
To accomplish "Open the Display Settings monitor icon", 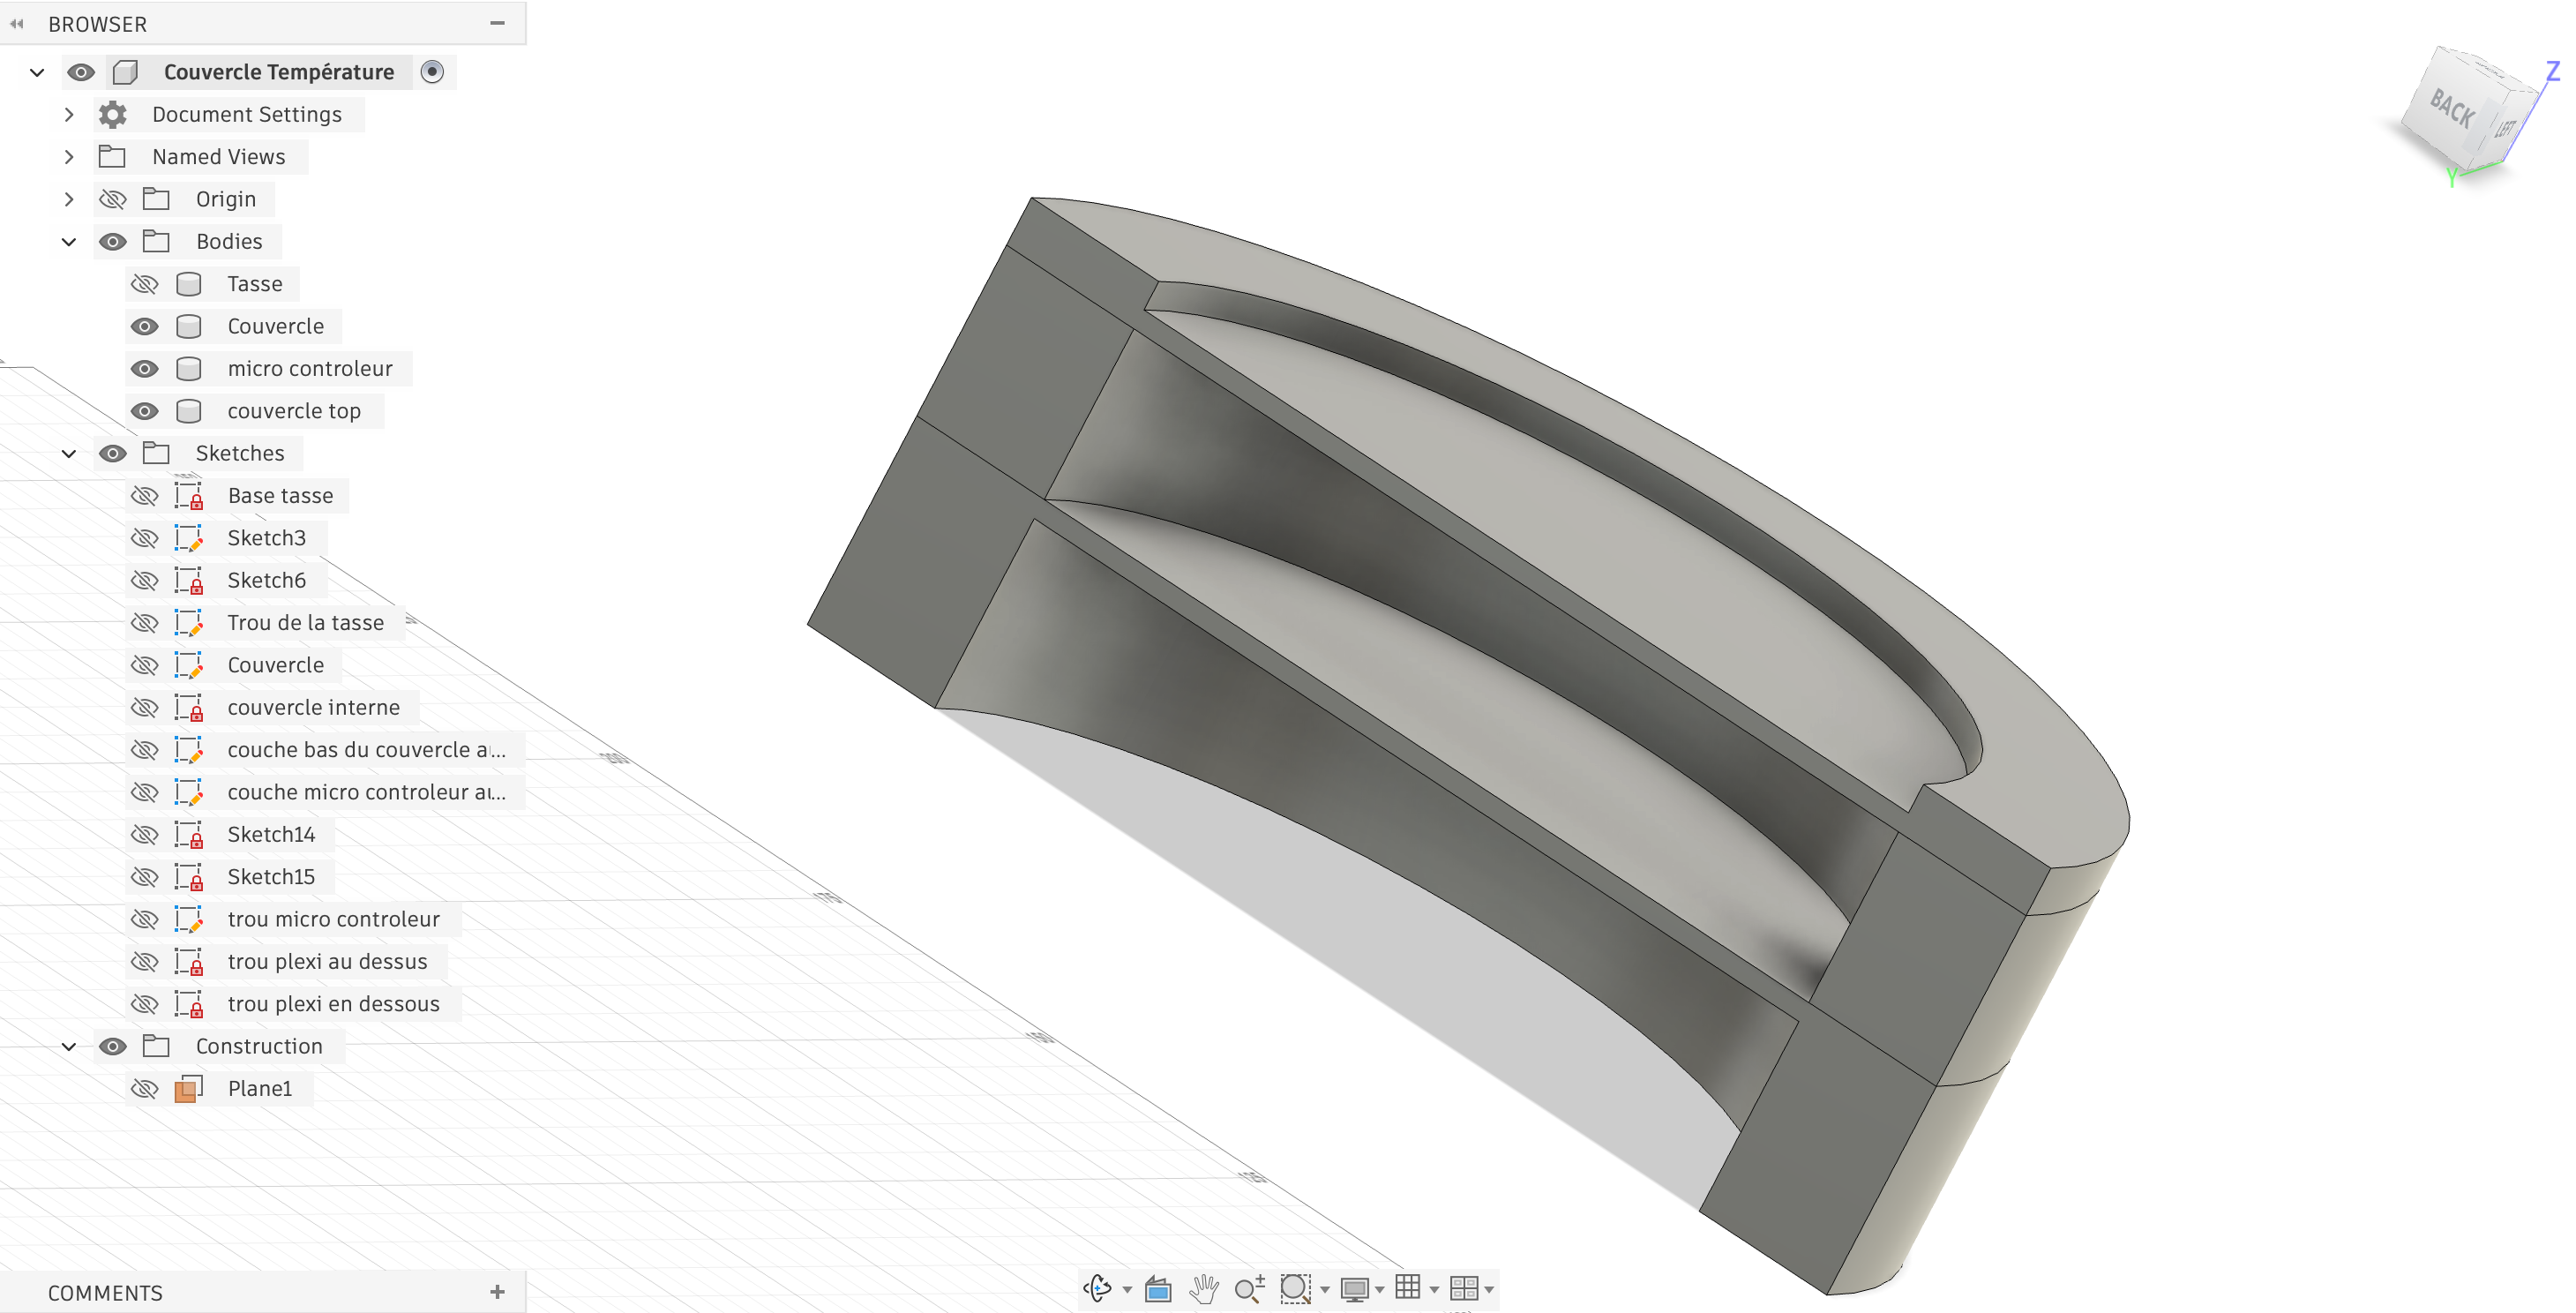I will click(x=1354, y=1289).
